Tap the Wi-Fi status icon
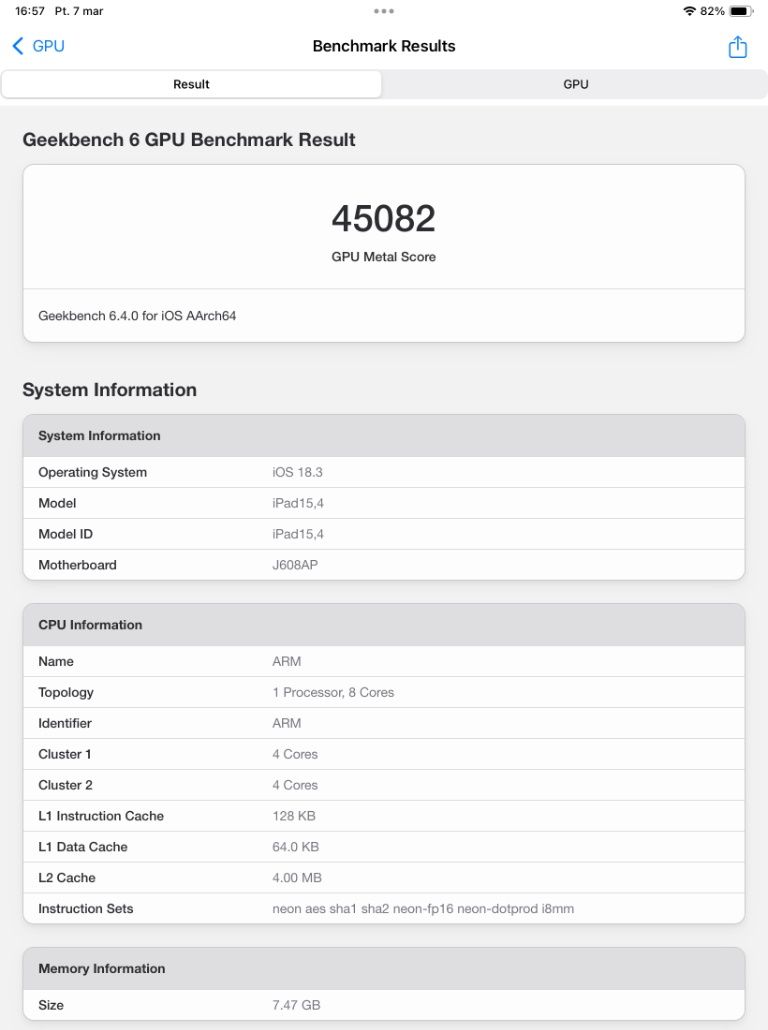 point(689,11)
